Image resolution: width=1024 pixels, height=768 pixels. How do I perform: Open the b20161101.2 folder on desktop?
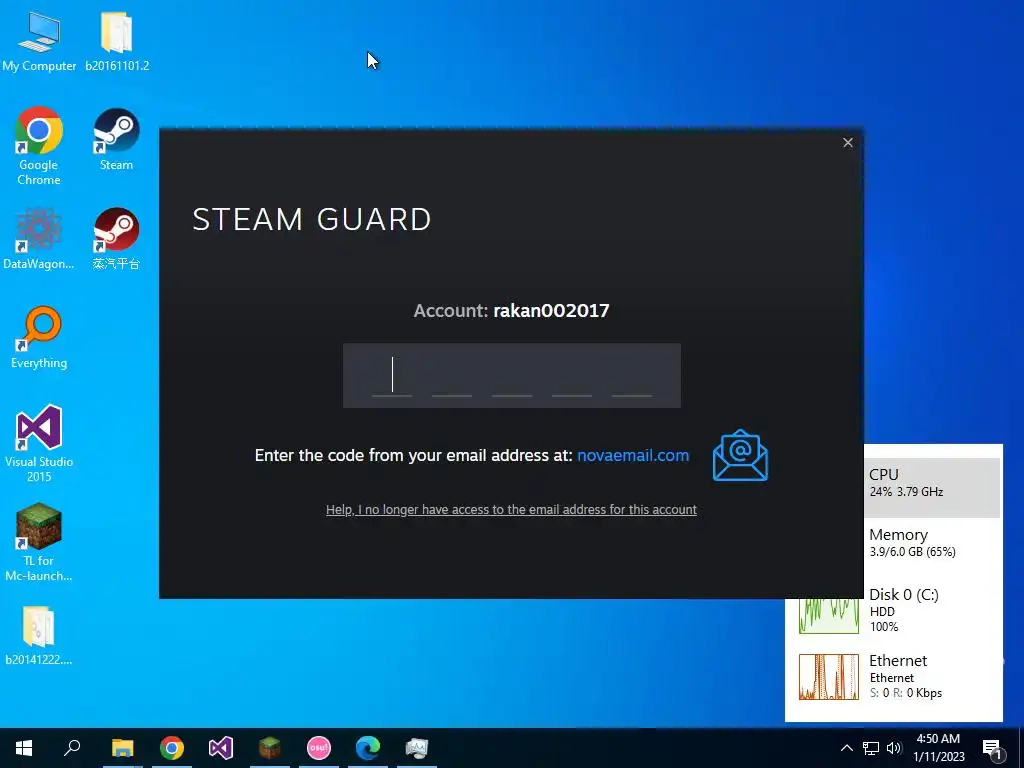pos(117,40)
